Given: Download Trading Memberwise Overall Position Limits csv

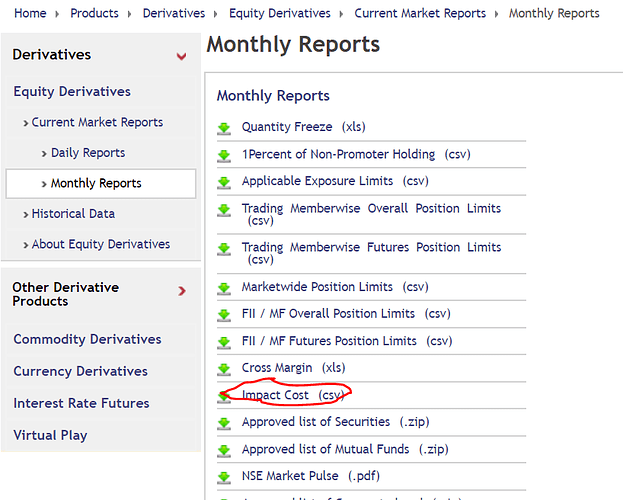Looking at the screenshot, I should (x=371, y=214).
